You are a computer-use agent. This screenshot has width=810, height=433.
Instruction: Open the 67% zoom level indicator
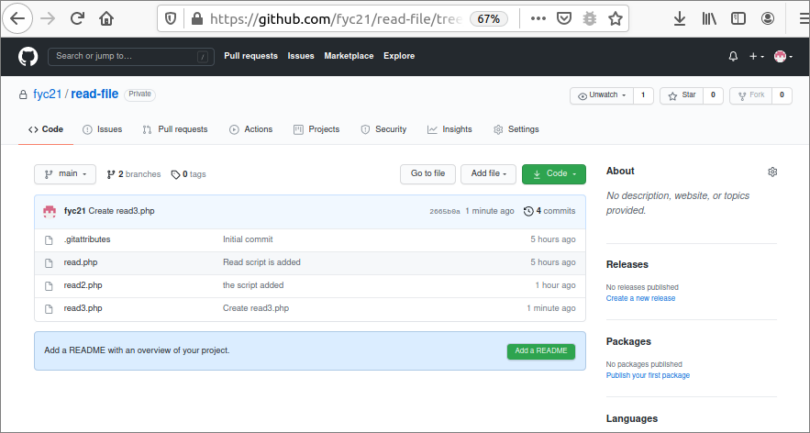click(x=488, y=19)
